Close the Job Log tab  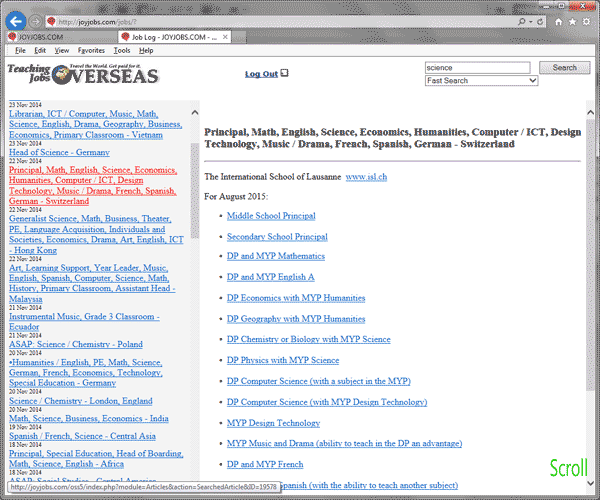point(225,37)
